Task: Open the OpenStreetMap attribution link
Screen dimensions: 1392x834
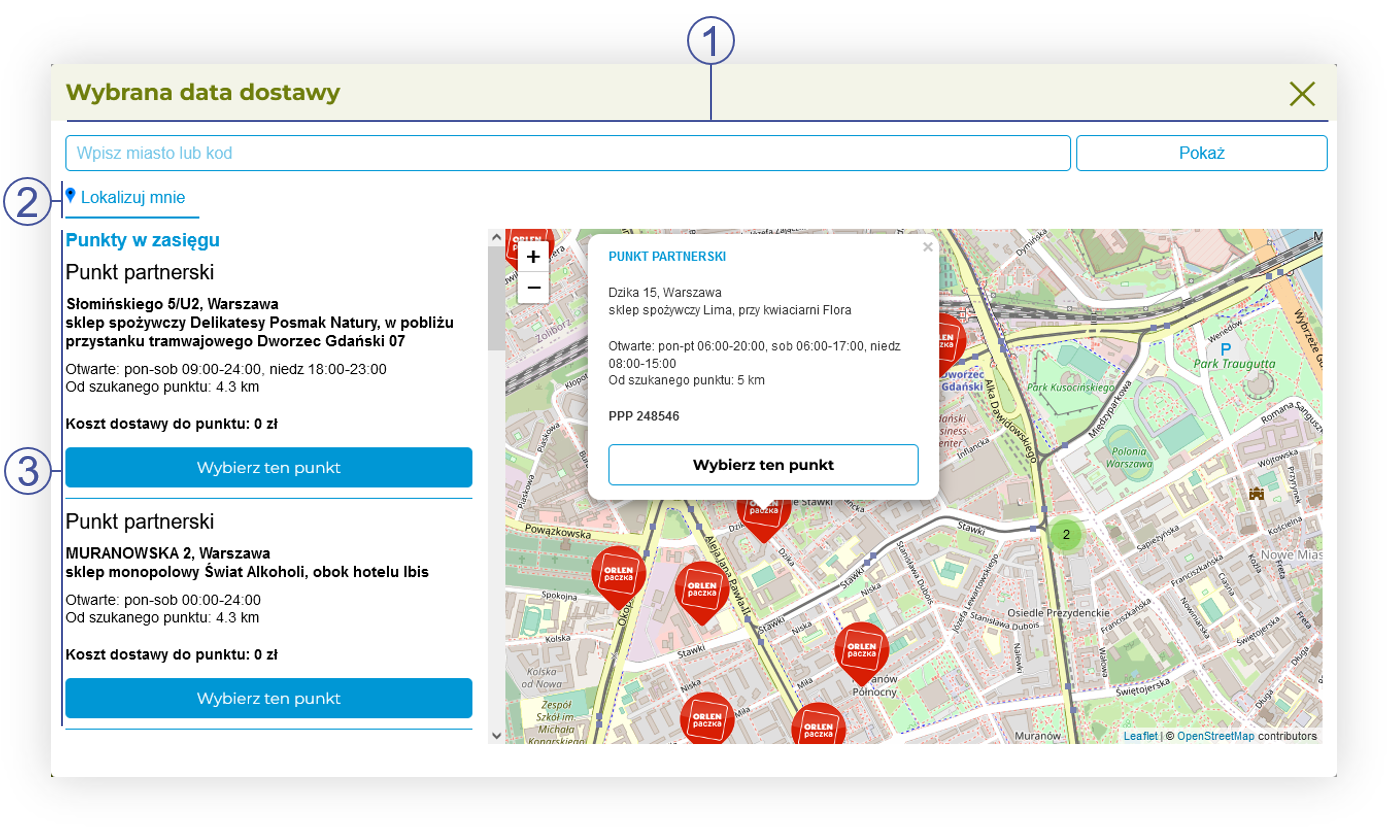Action: [x=1215, y=736]
